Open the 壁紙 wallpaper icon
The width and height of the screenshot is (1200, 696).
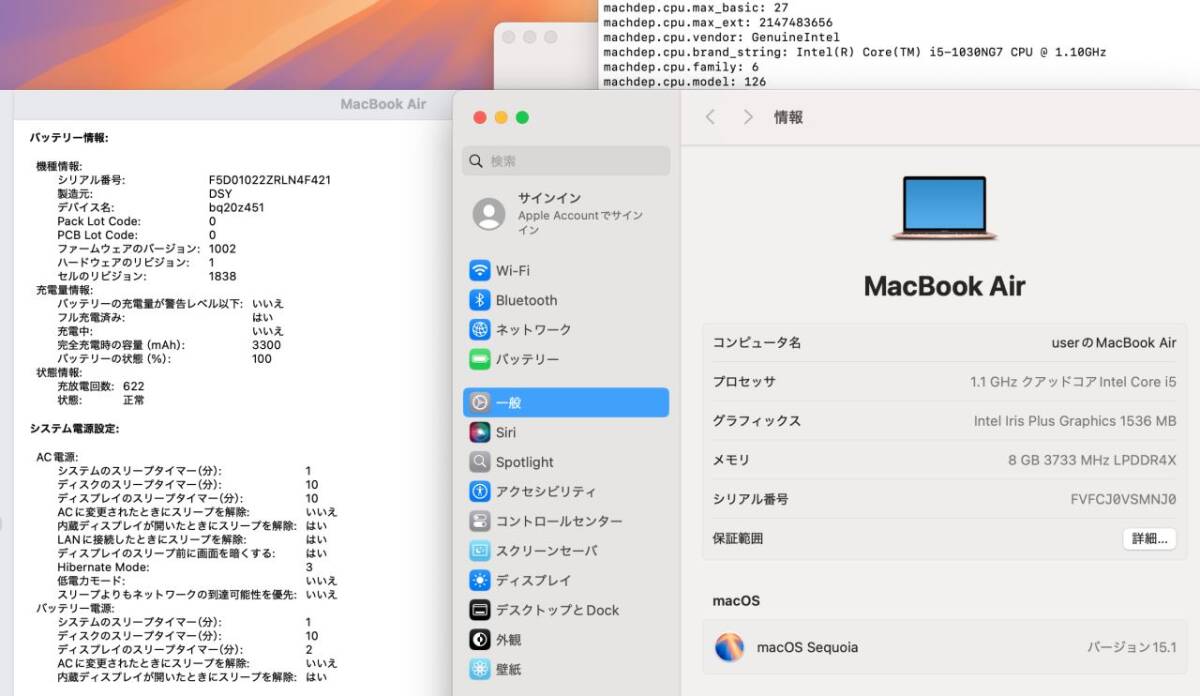[x=480, y=669]
